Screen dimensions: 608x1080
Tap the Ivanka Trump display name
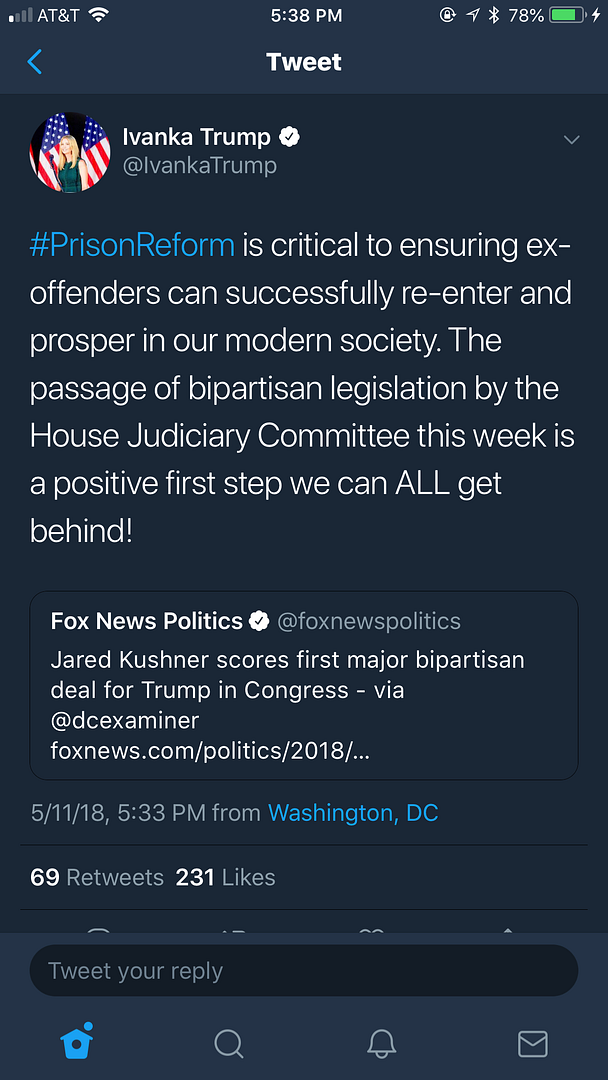(x=196, y=137)
